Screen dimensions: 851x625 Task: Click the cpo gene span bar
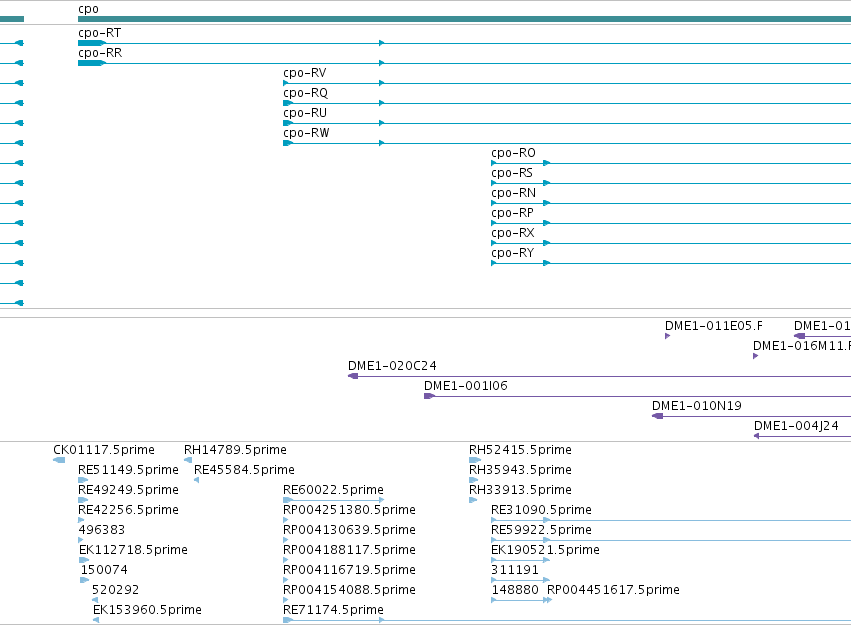coord(465,20)
